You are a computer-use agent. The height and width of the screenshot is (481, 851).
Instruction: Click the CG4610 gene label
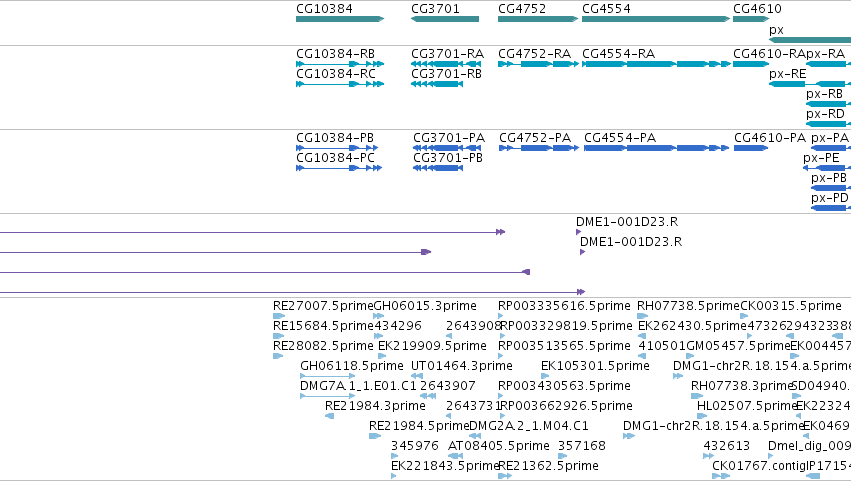click(757, 9)
